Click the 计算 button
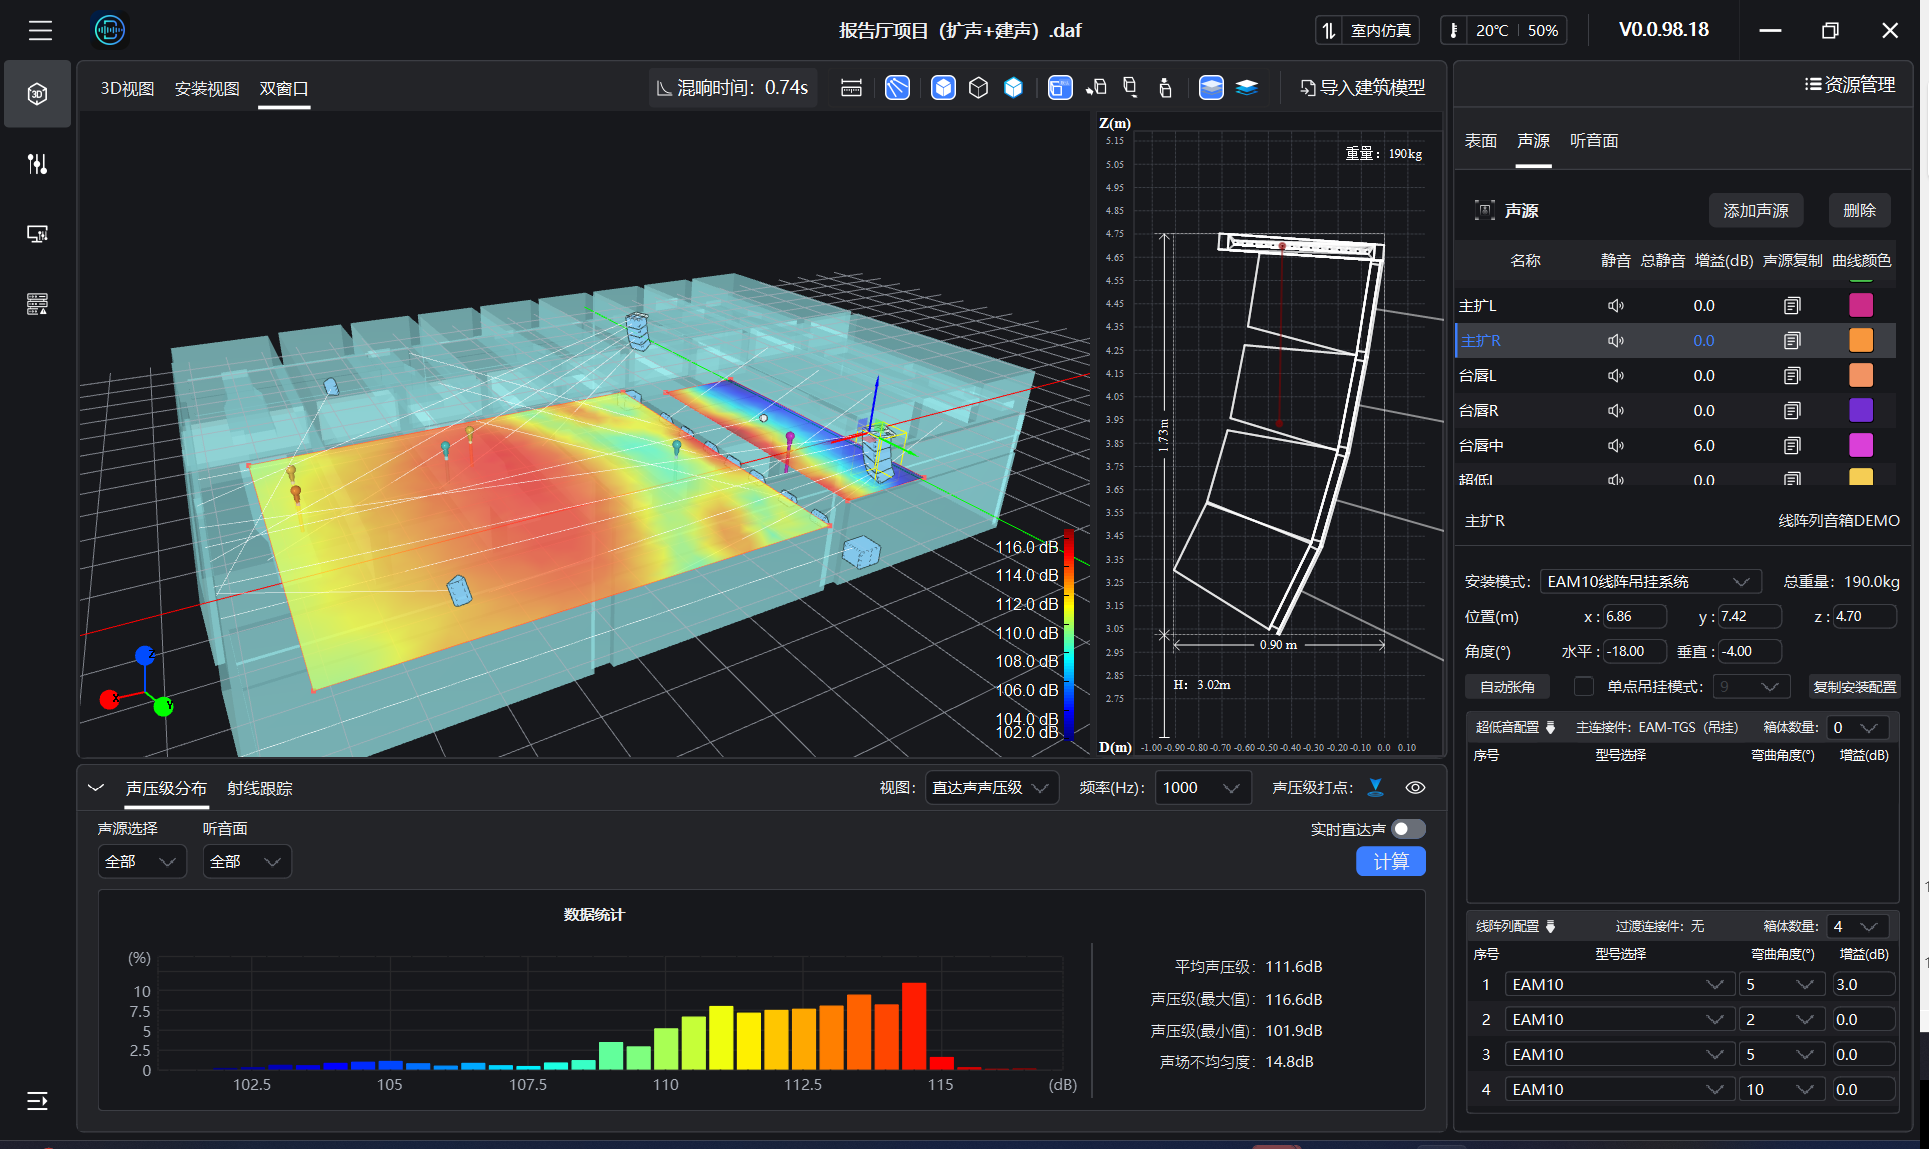1929x1149 pixels. [1390, 861]
